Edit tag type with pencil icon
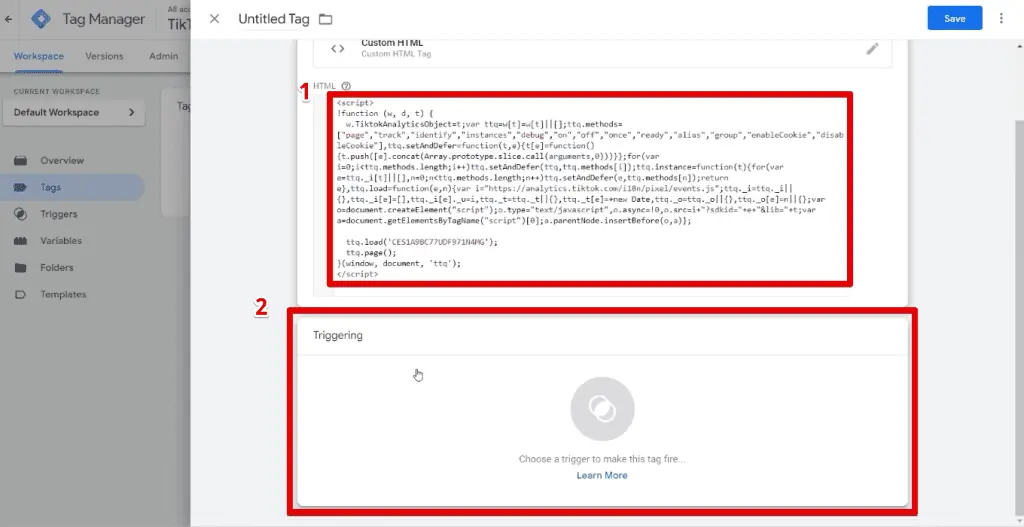 (872, 49)
